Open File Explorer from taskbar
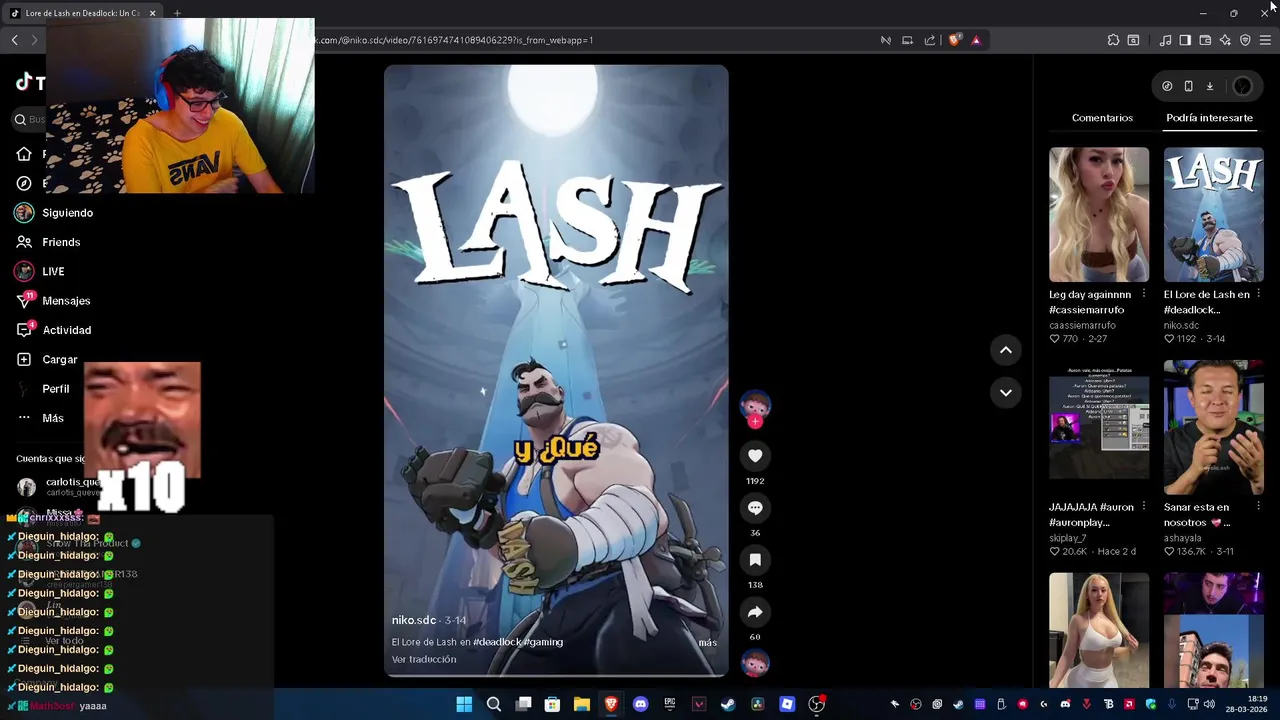Screen dimensions: 1280x720 pyautogui.click(x=582, y=704)
